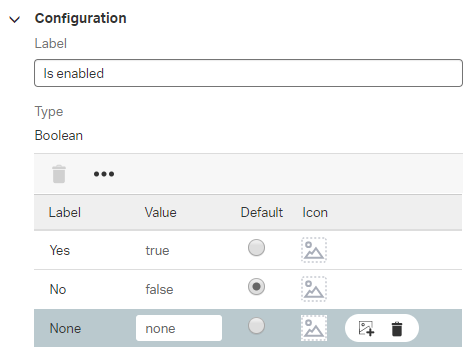Click the 'Boolean' type value text
This screenshot has height=361, width=469.
pyautogui.click(x=59, y=135)
